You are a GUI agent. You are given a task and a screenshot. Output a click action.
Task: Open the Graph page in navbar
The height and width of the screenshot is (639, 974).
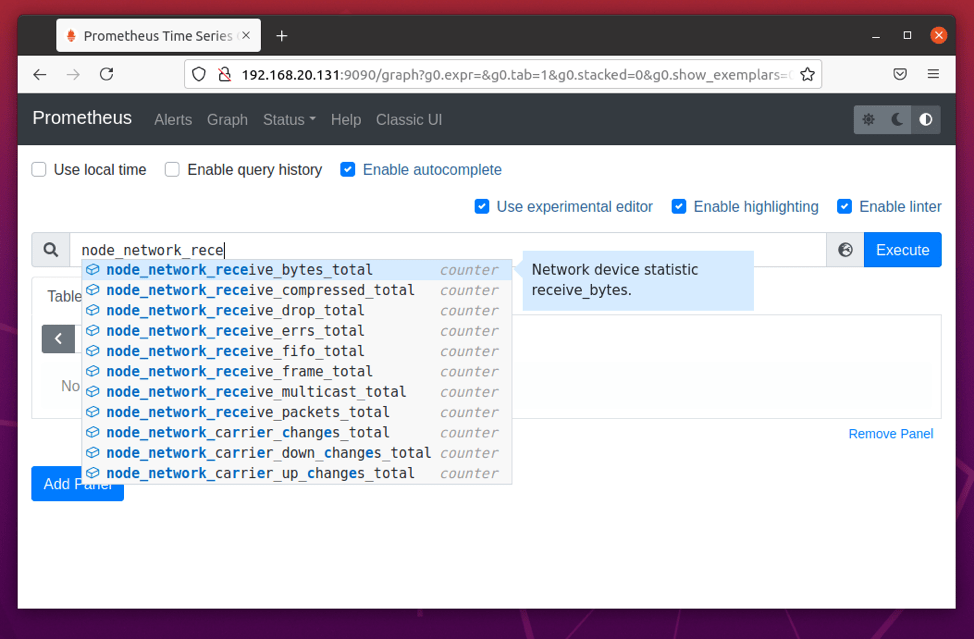(x=227, y=119)
